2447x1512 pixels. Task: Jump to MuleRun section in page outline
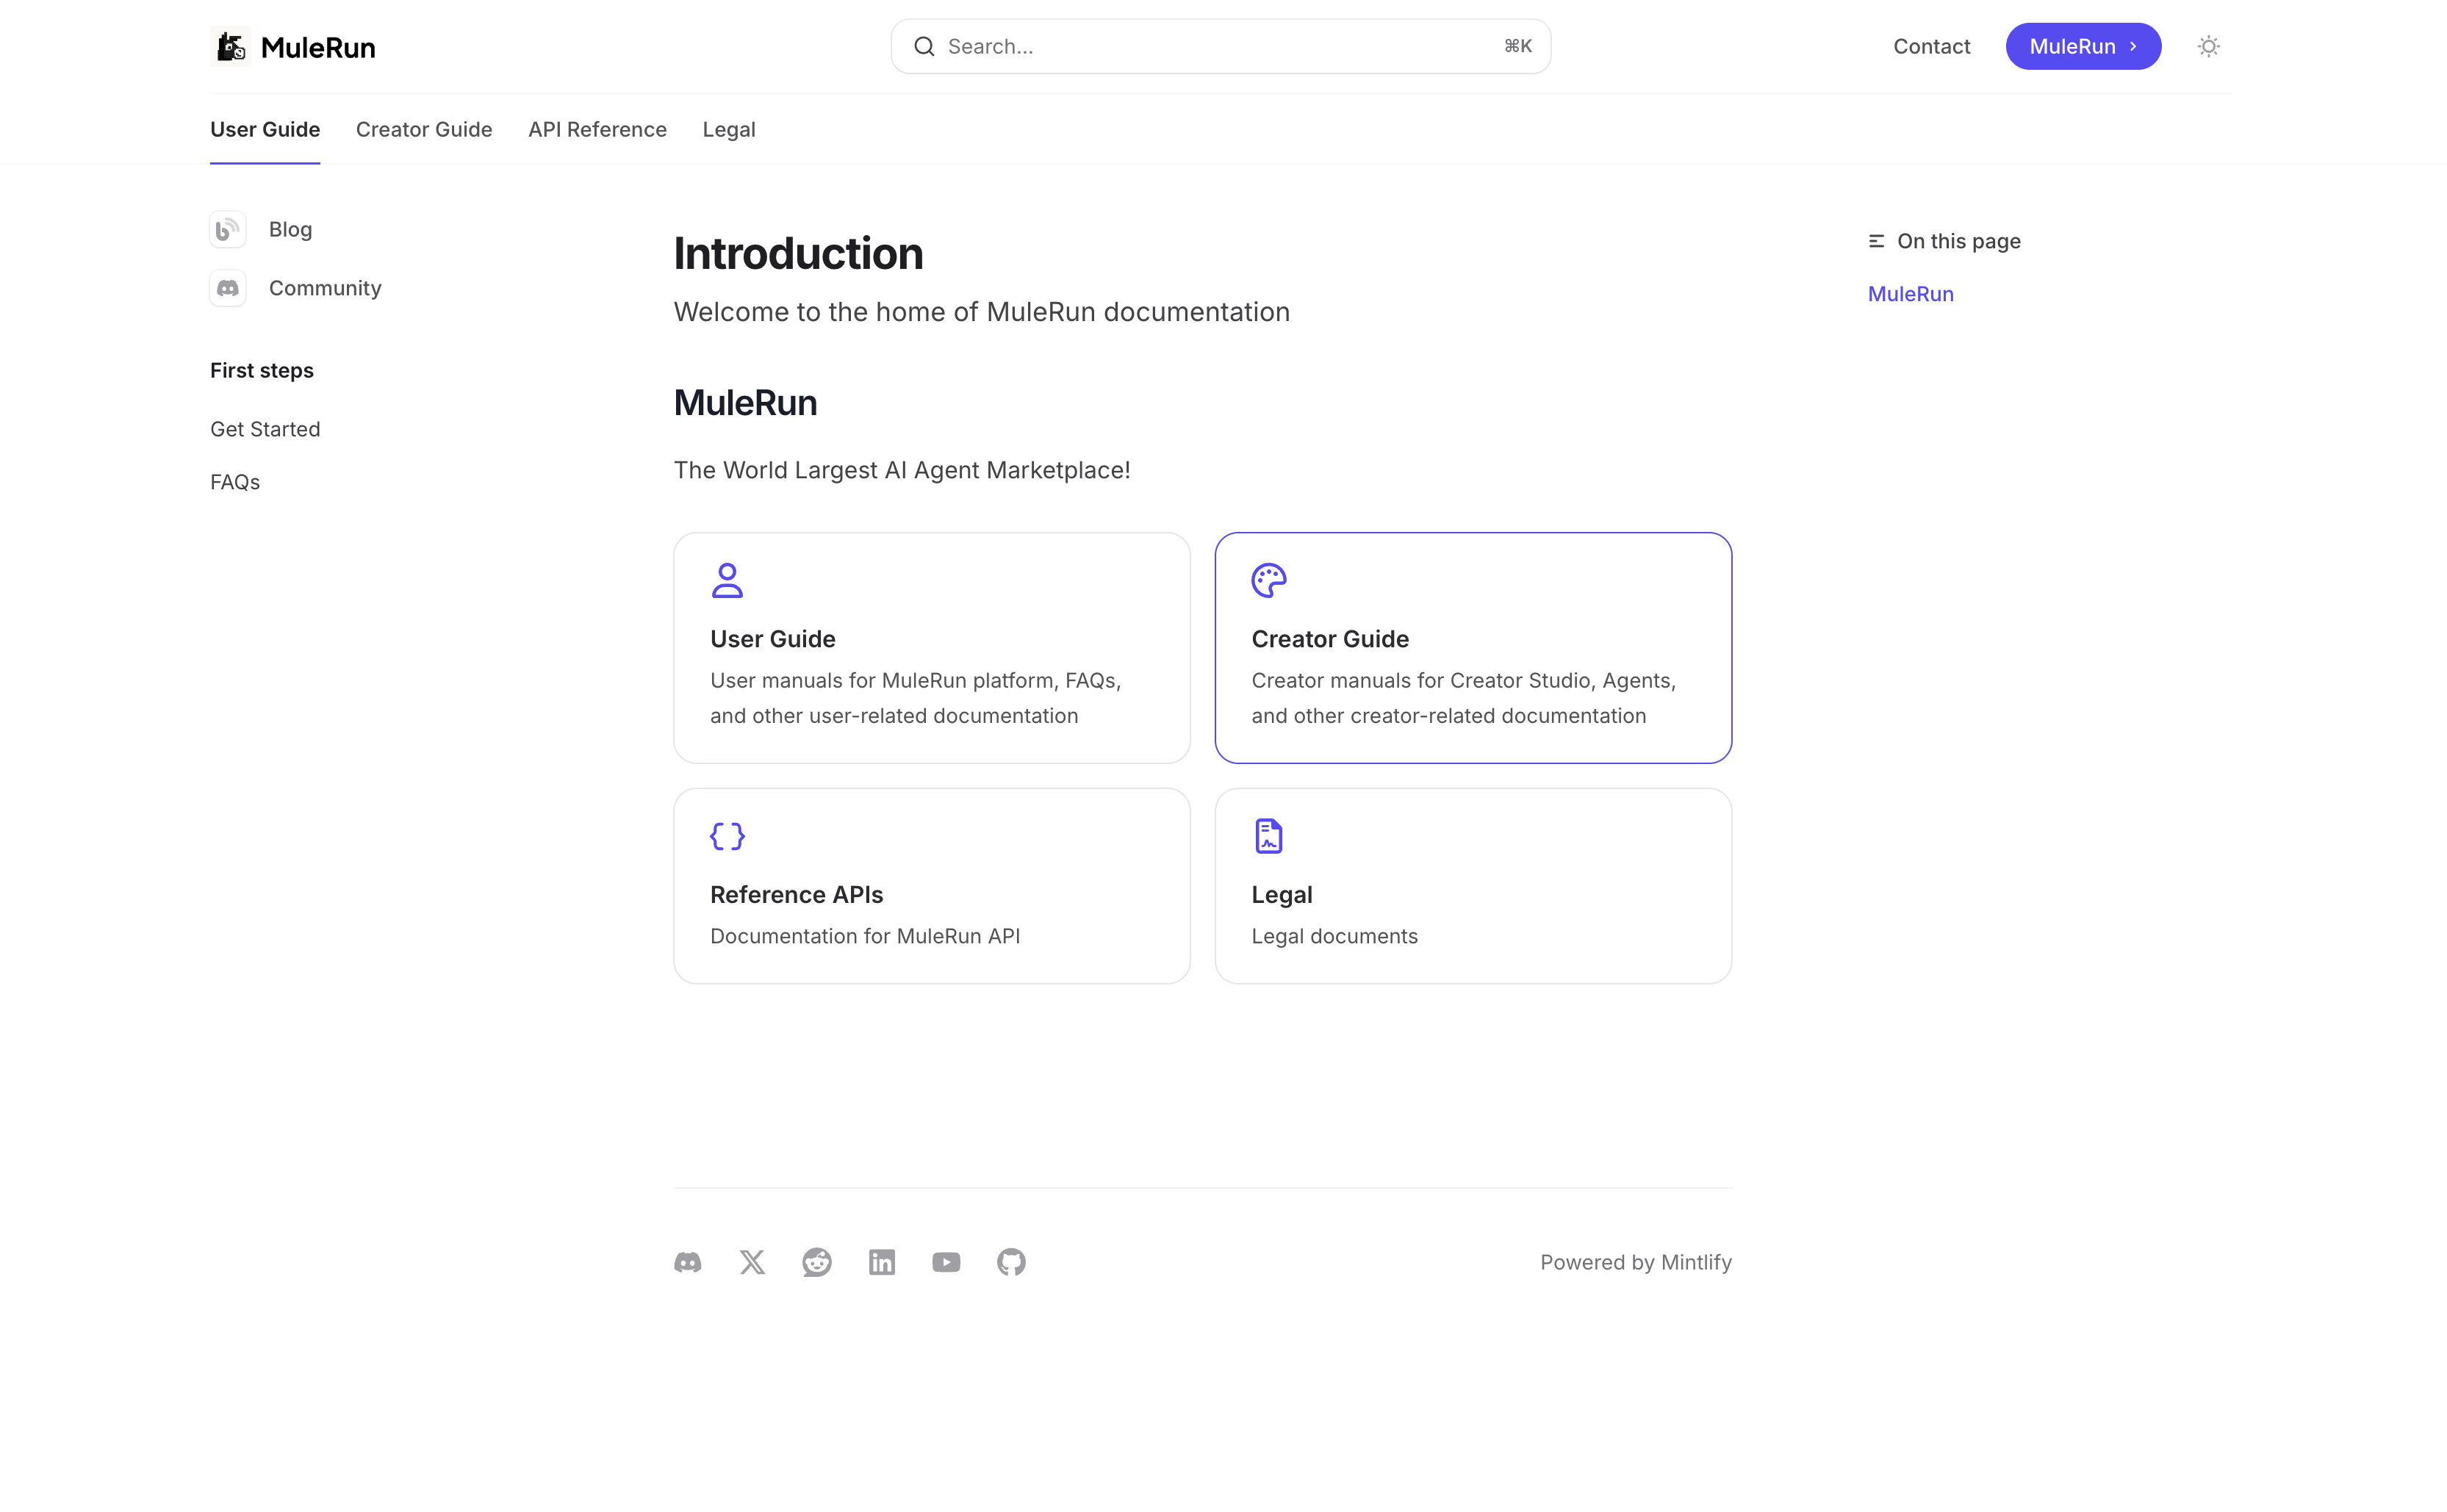coord(1910,294)
